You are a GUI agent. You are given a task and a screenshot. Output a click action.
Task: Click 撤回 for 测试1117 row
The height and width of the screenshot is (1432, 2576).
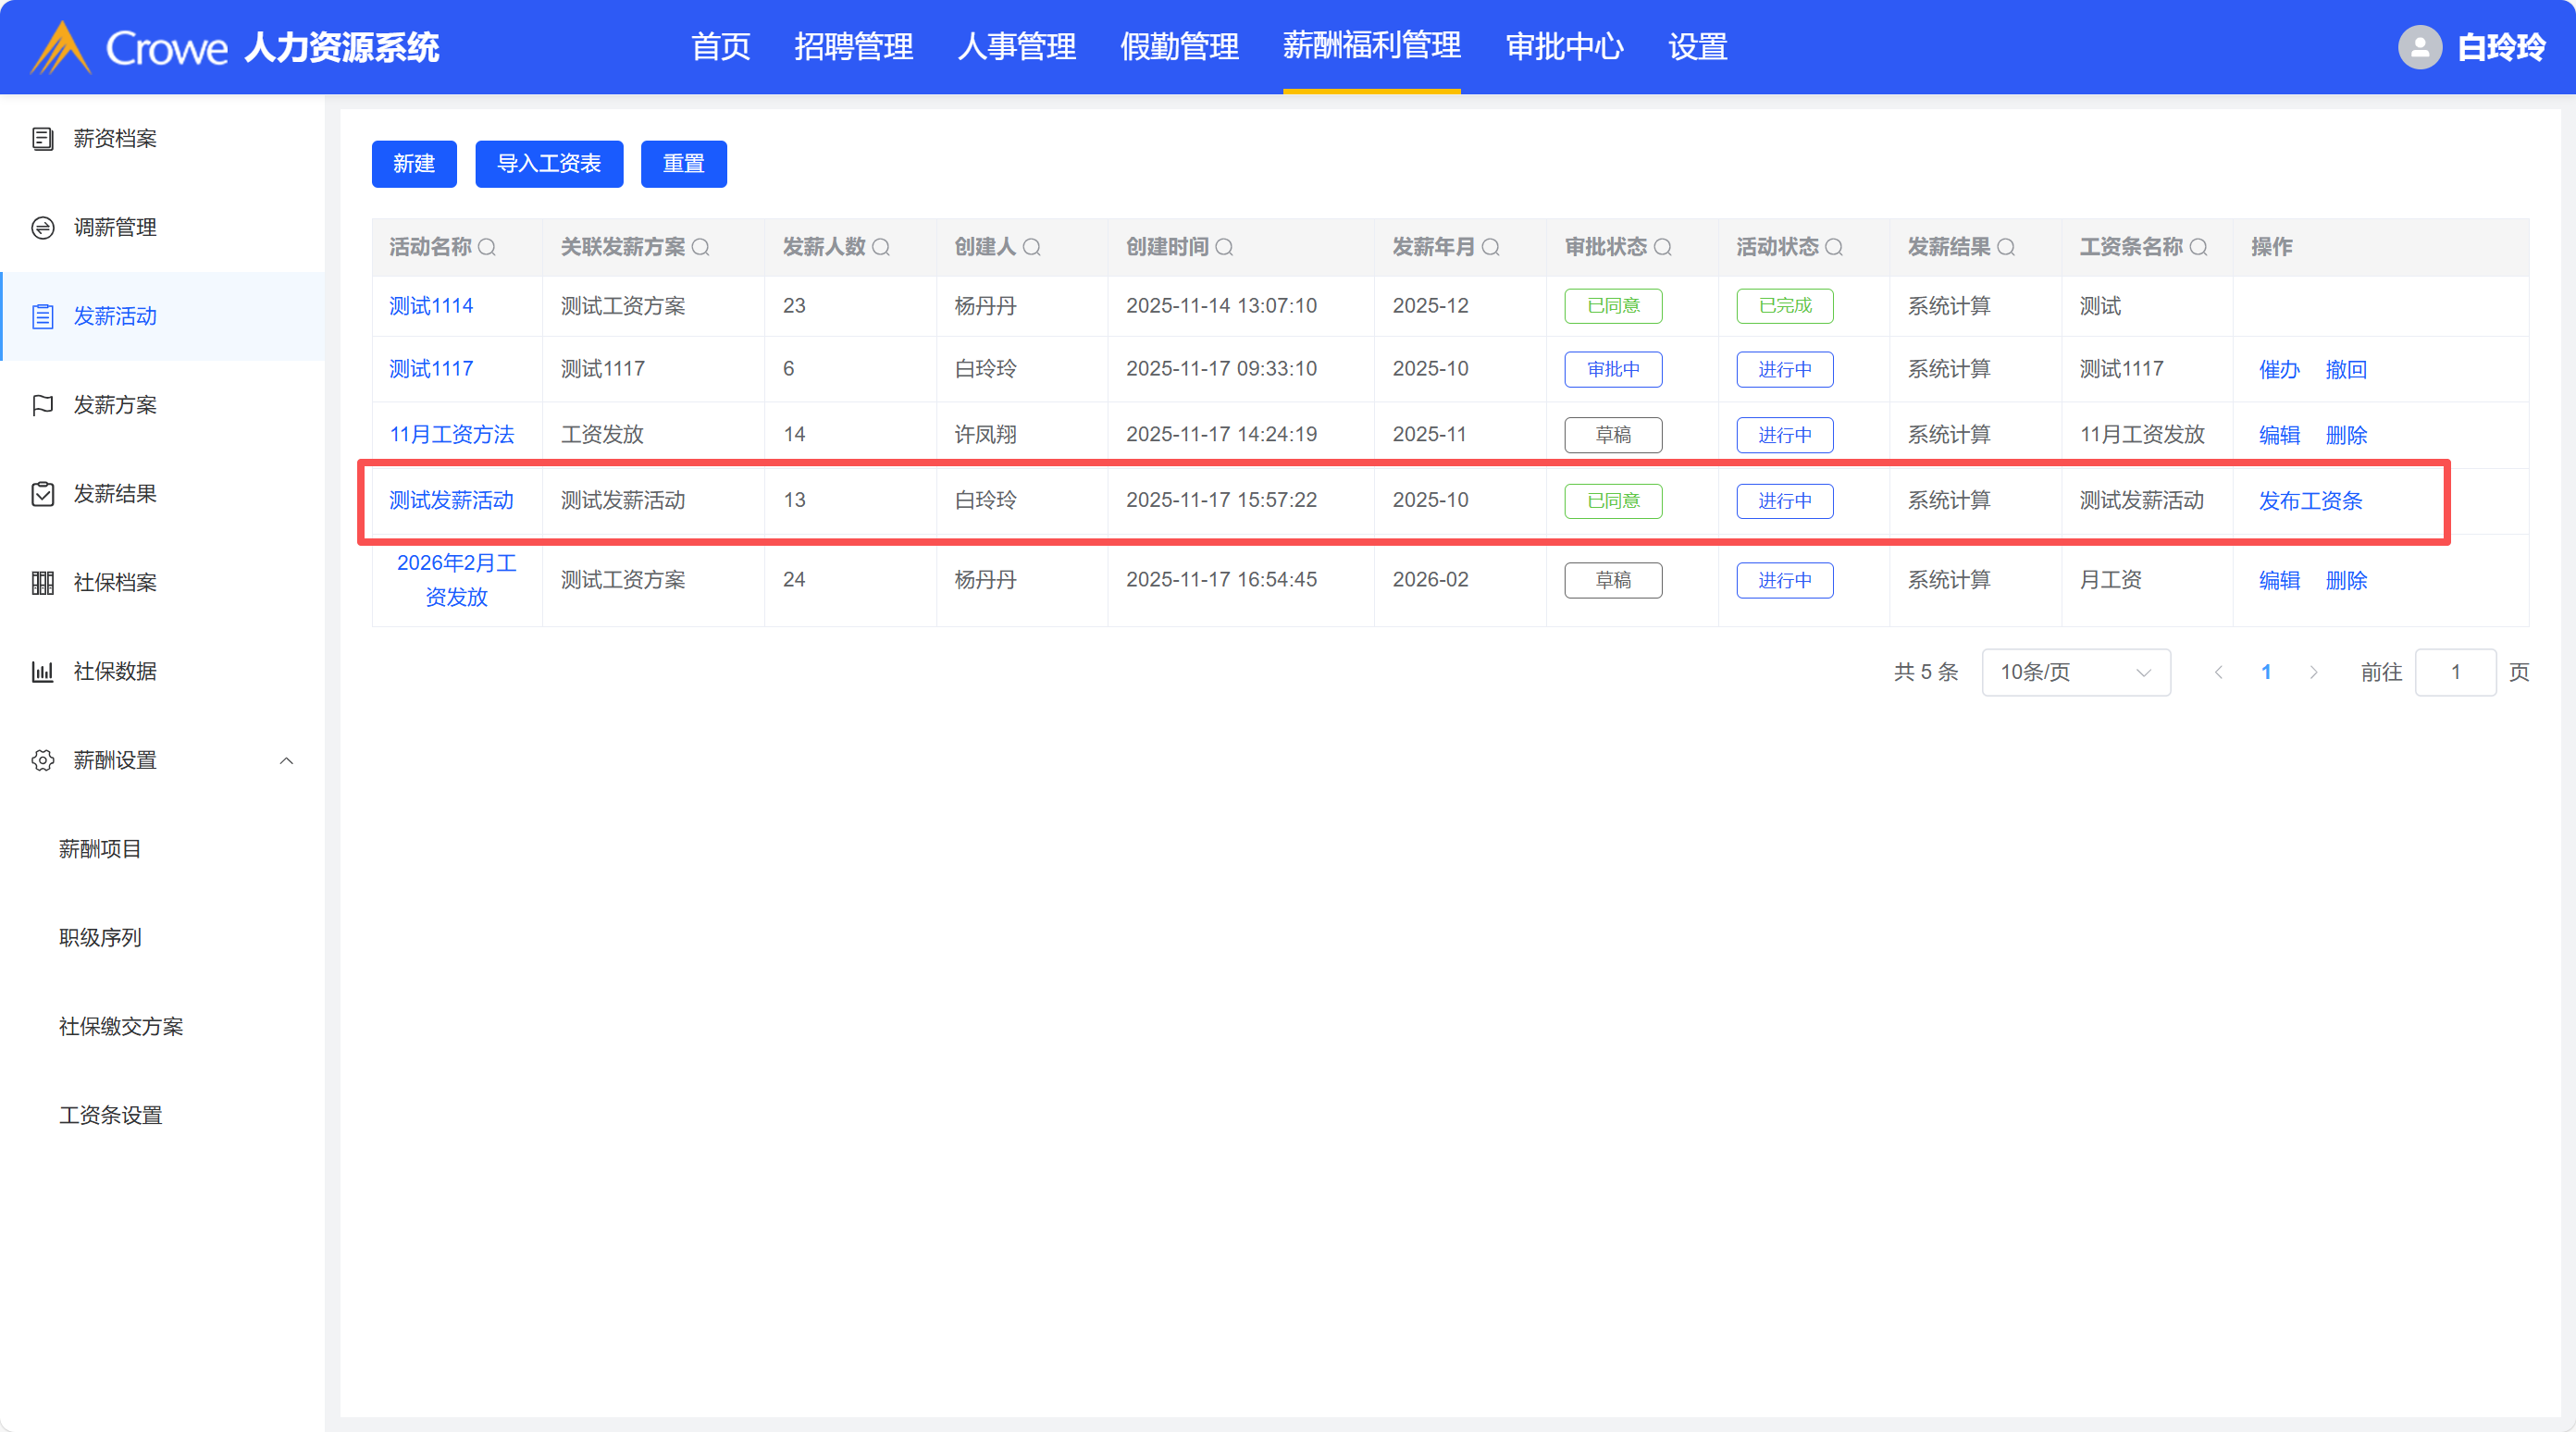[x=2346, y=370]
